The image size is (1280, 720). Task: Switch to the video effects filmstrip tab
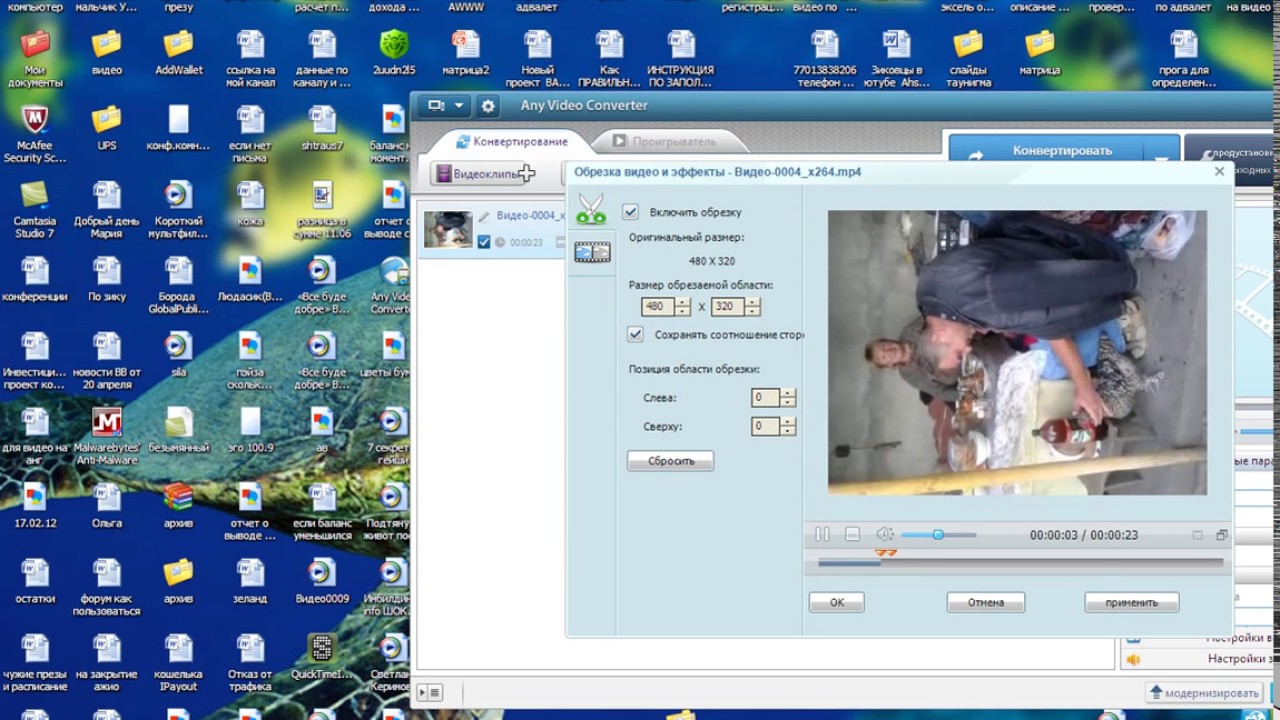click(592, 252)
